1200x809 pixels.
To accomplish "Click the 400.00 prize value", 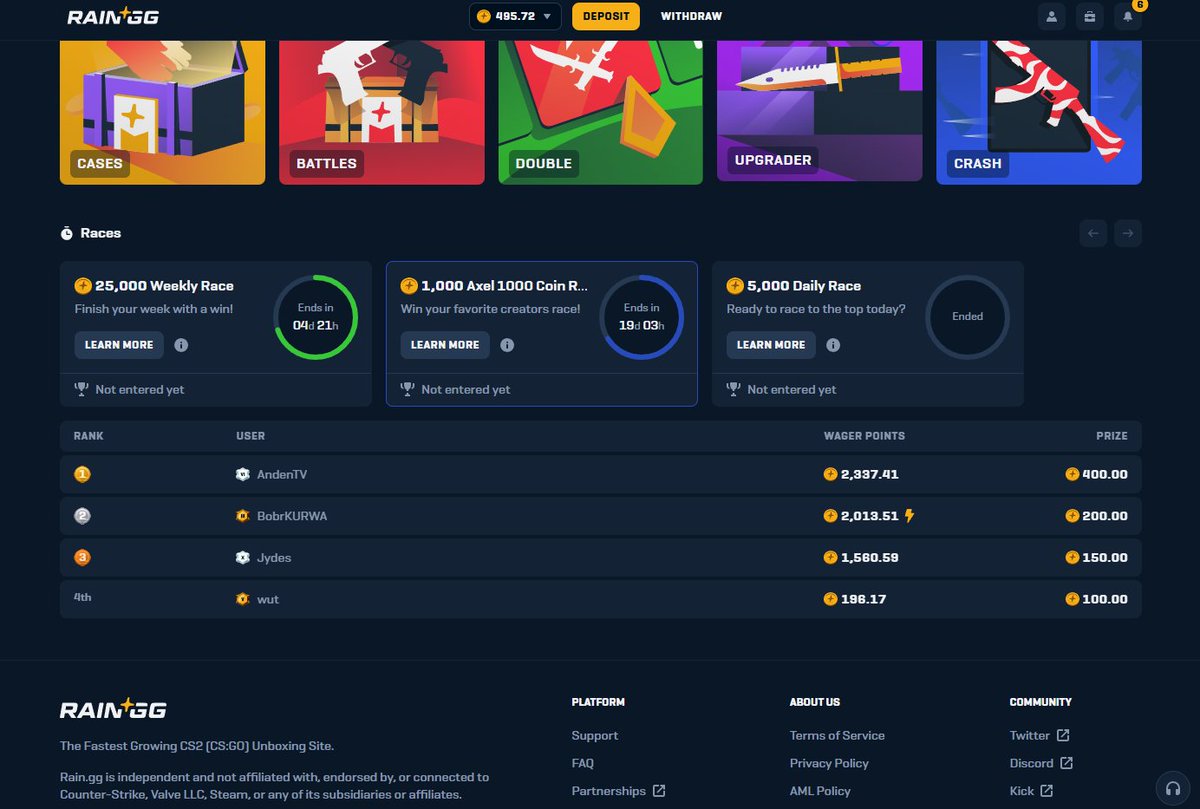I will pyautogui.click(x=1105, y=475).
